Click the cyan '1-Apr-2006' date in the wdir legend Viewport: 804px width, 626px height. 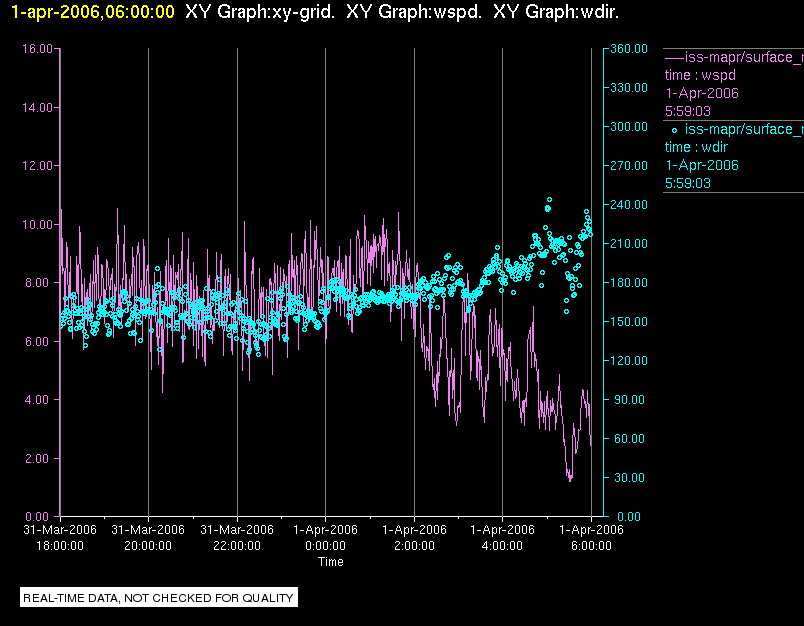point(702,165)
